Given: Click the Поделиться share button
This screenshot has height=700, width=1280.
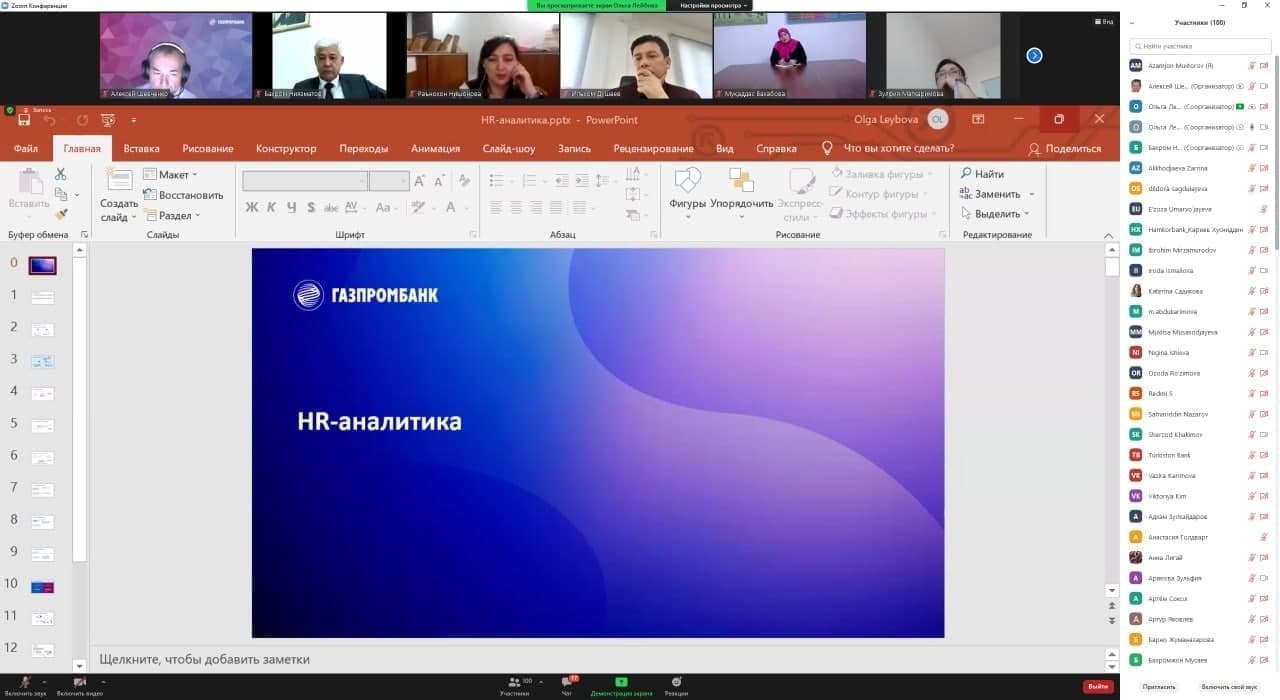Looking at the screenshot, I should pyautogui.click(x=1065, y=149).
